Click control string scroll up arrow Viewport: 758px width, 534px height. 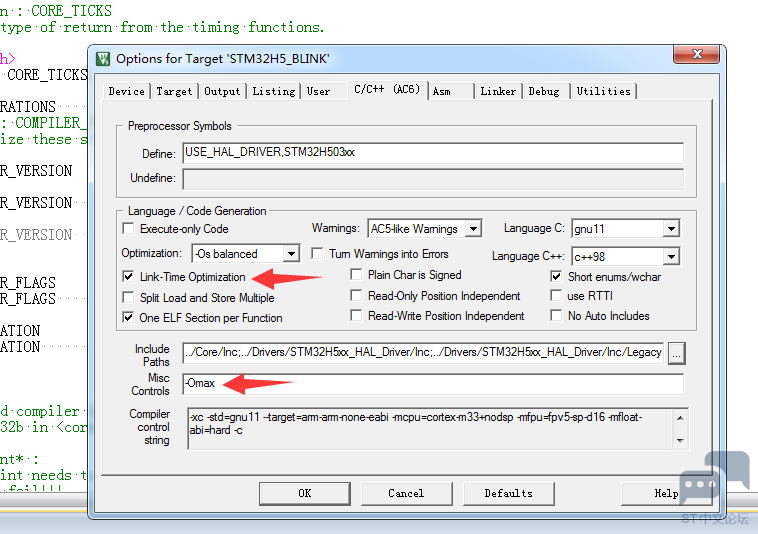680,418
